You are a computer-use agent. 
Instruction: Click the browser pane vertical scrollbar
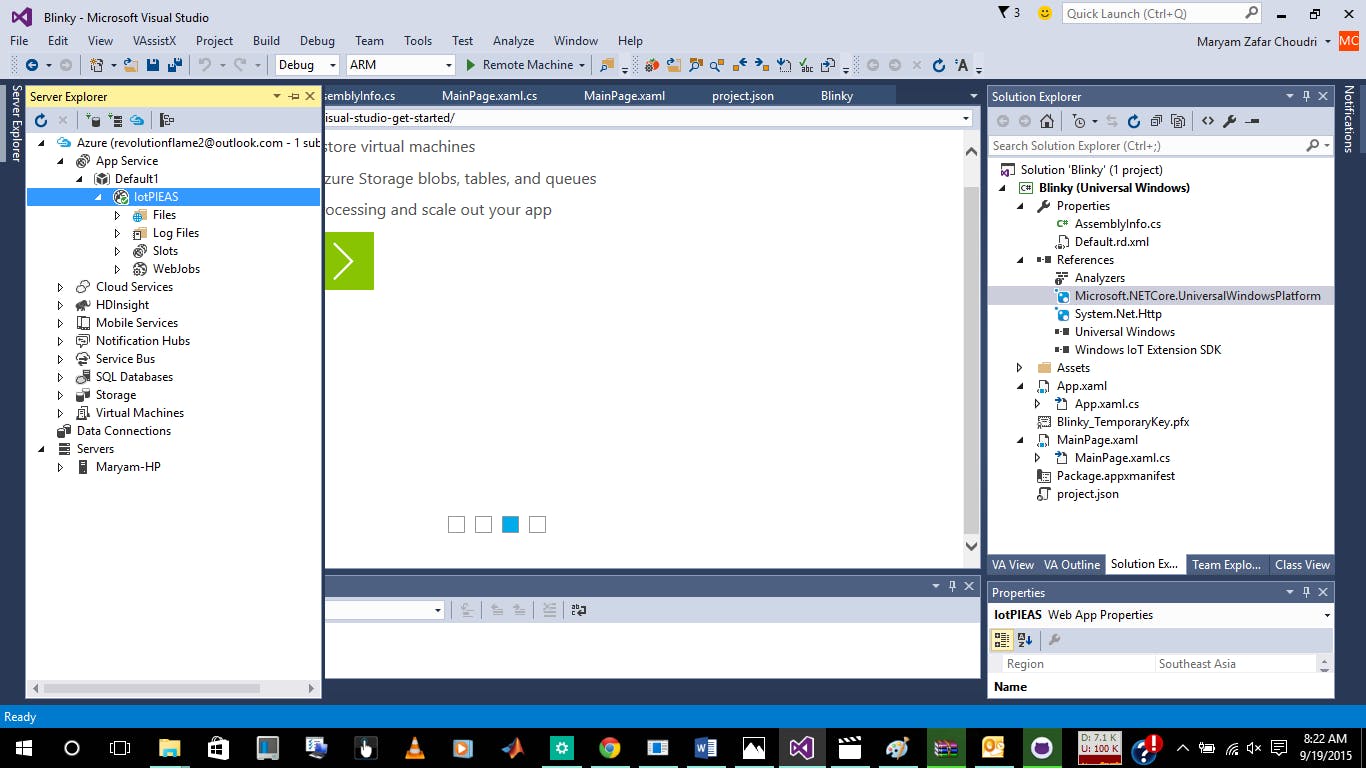(x=971, y=360)
